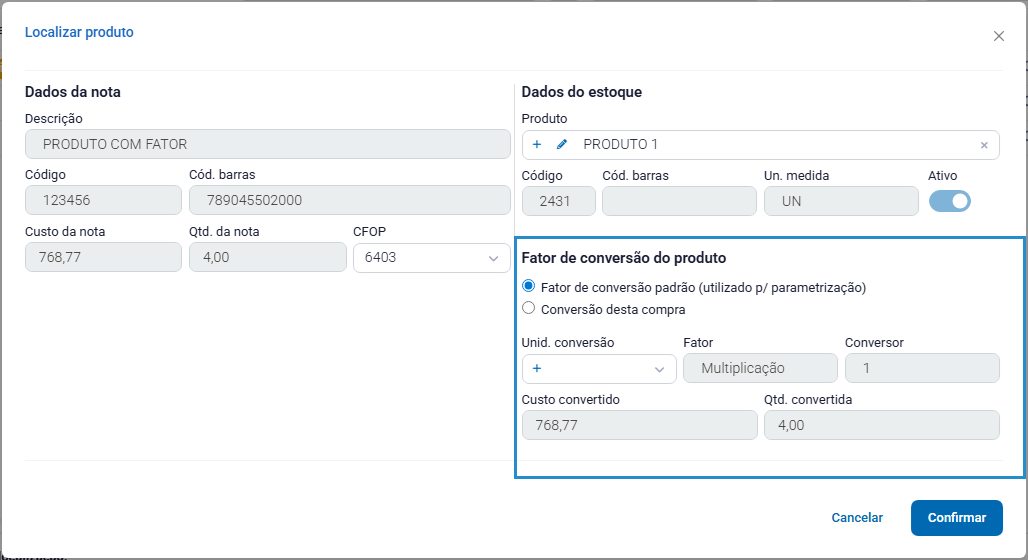1028x560 pixels.
Task: Toggle the Ativo switch
Action: click(x=949, y=201)
